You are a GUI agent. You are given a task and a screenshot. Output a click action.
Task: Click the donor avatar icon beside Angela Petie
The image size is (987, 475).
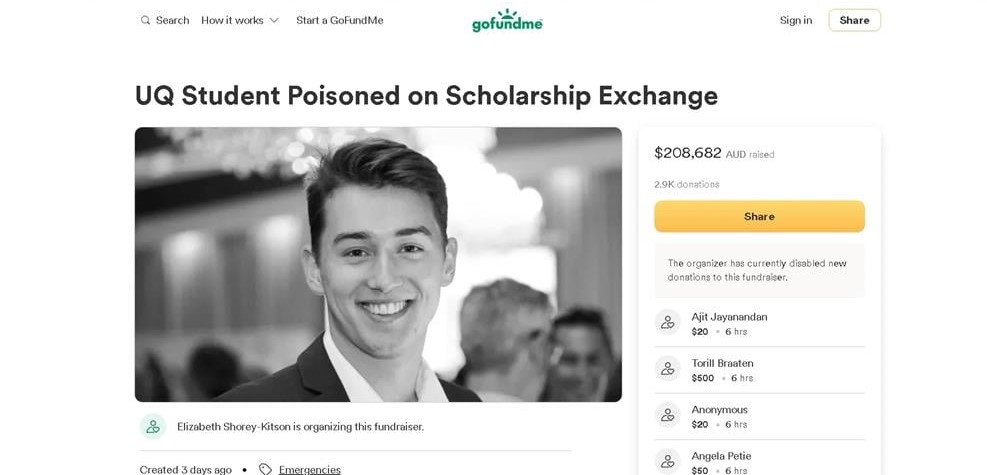point(667,461)
